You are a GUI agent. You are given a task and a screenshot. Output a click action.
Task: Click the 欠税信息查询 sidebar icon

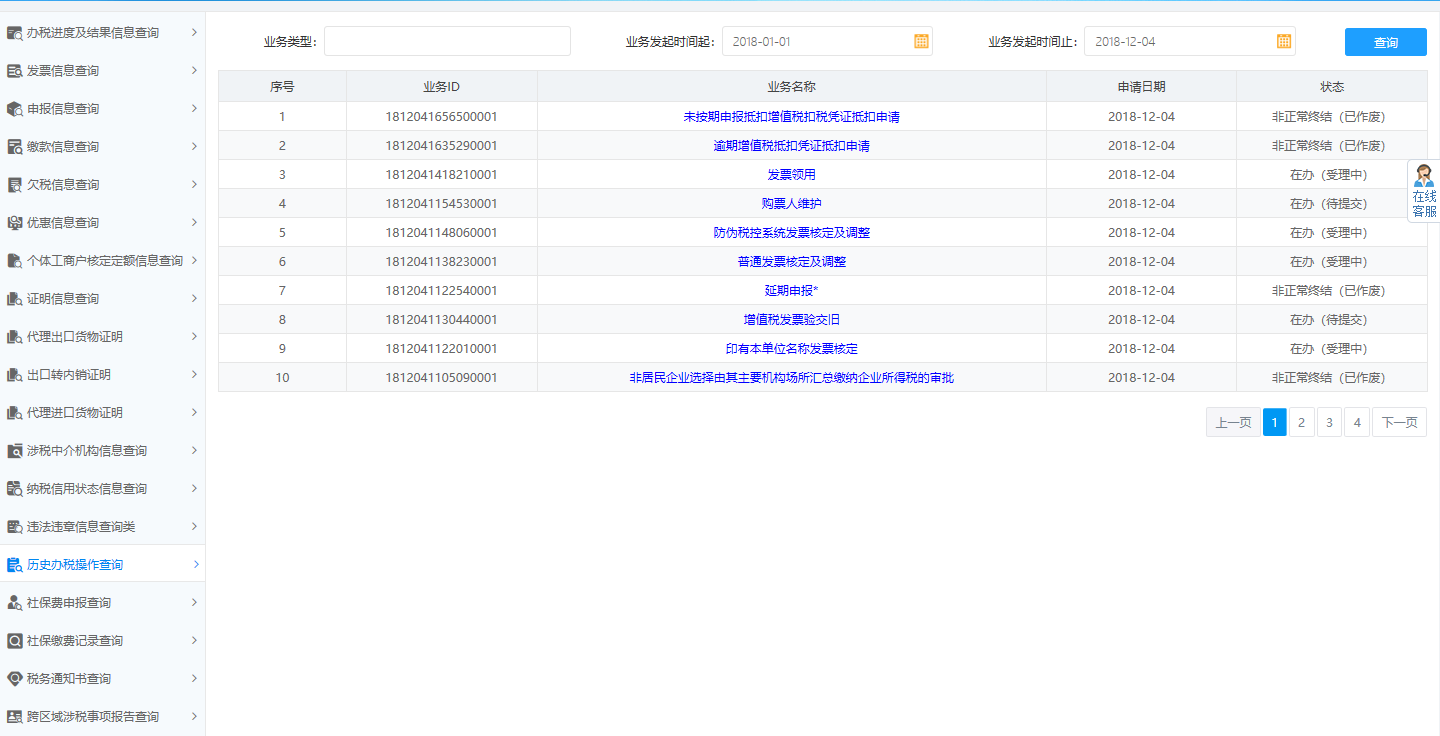tap(14, 184)
